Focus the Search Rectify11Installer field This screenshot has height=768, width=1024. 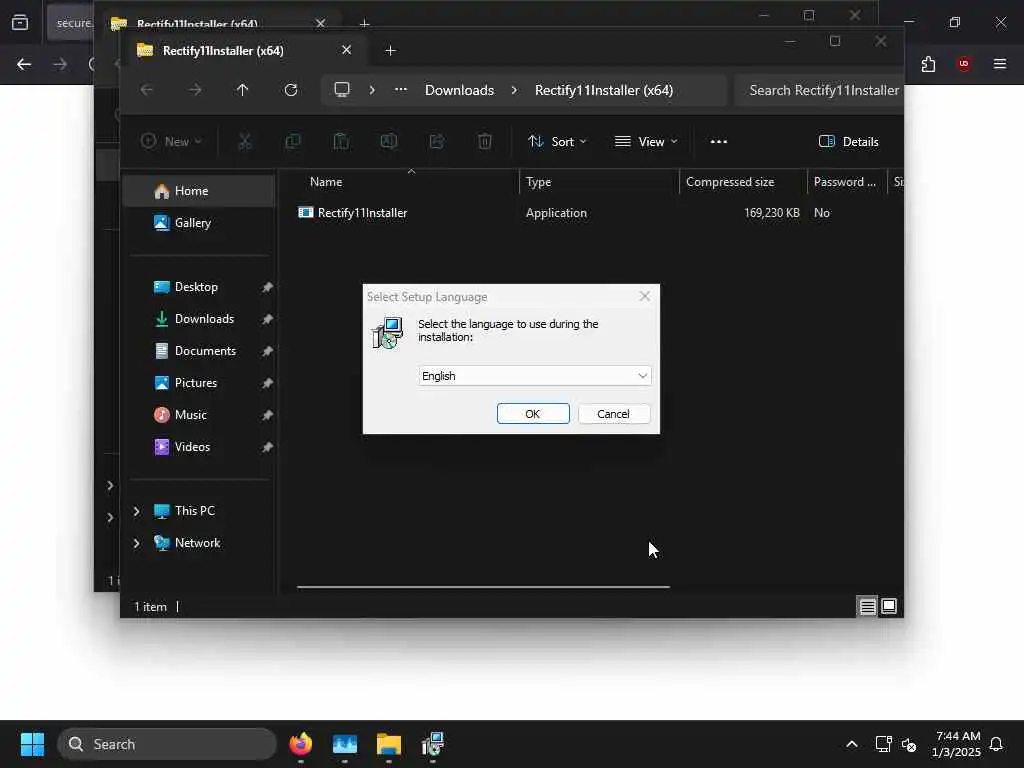tap(820, 90)
